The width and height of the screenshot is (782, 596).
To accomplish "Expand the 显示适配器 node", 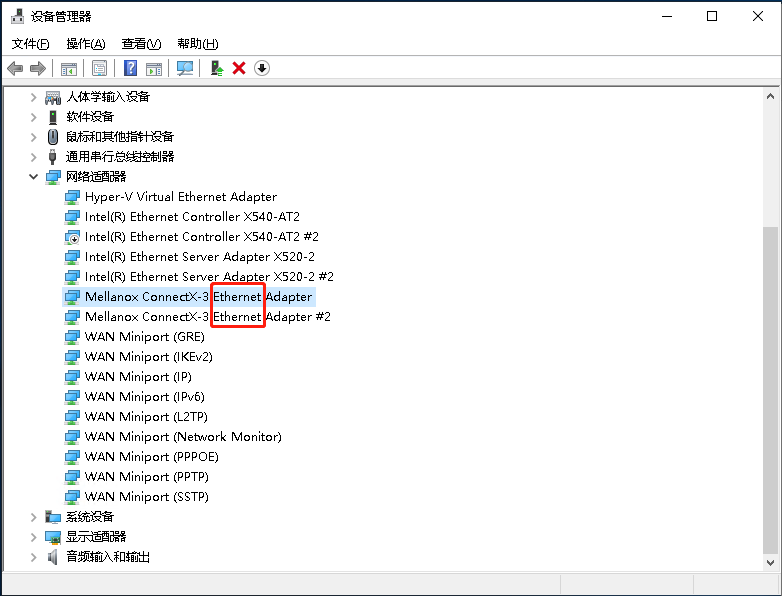I will click(33, 537).
